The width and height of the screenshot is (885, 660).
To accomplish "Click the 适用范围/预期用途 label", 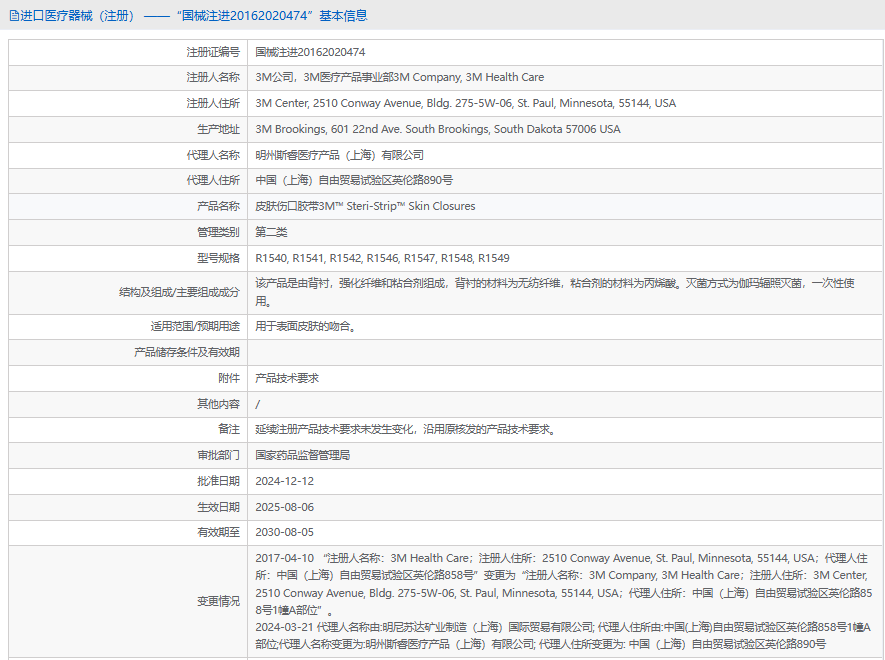I will (x=195, y=326).
